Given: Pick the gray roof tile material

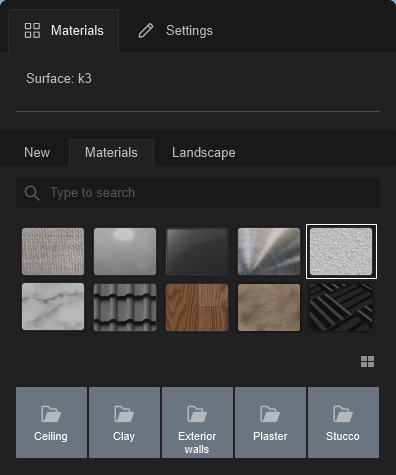Looking at the screenshot, I should point(125,307).
